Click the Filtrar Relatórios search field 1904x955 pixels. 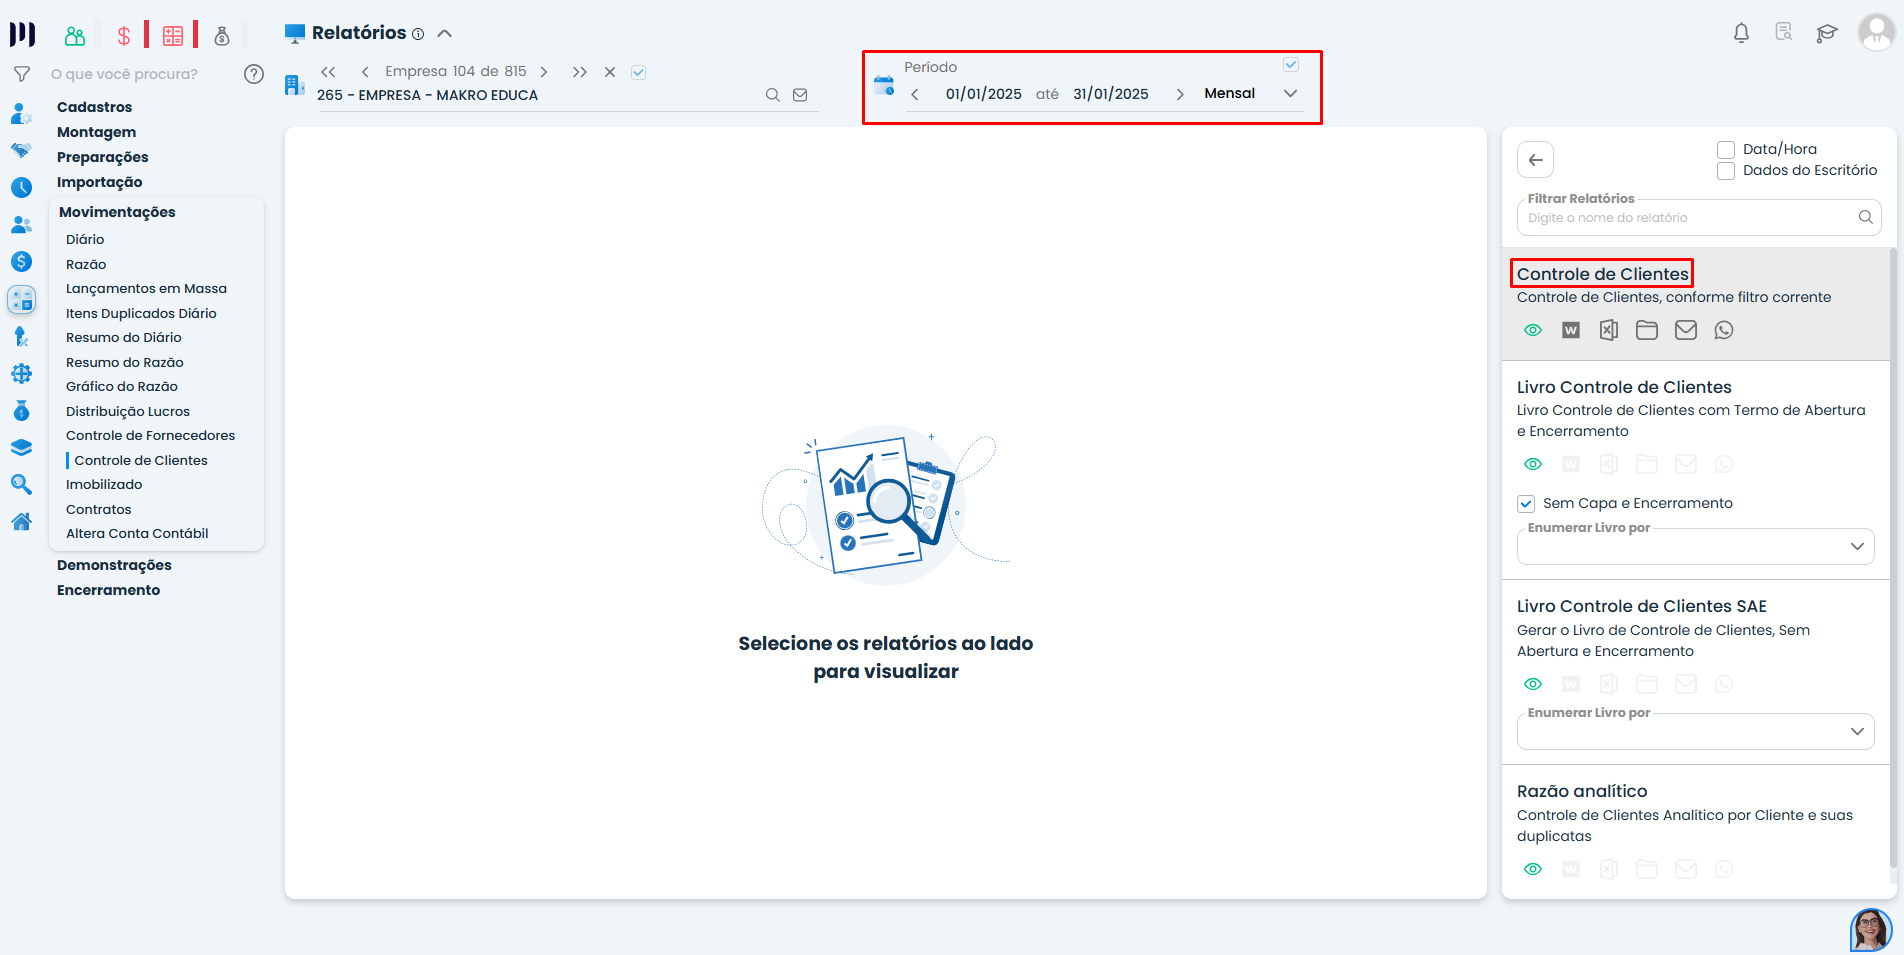(1698, 218)
